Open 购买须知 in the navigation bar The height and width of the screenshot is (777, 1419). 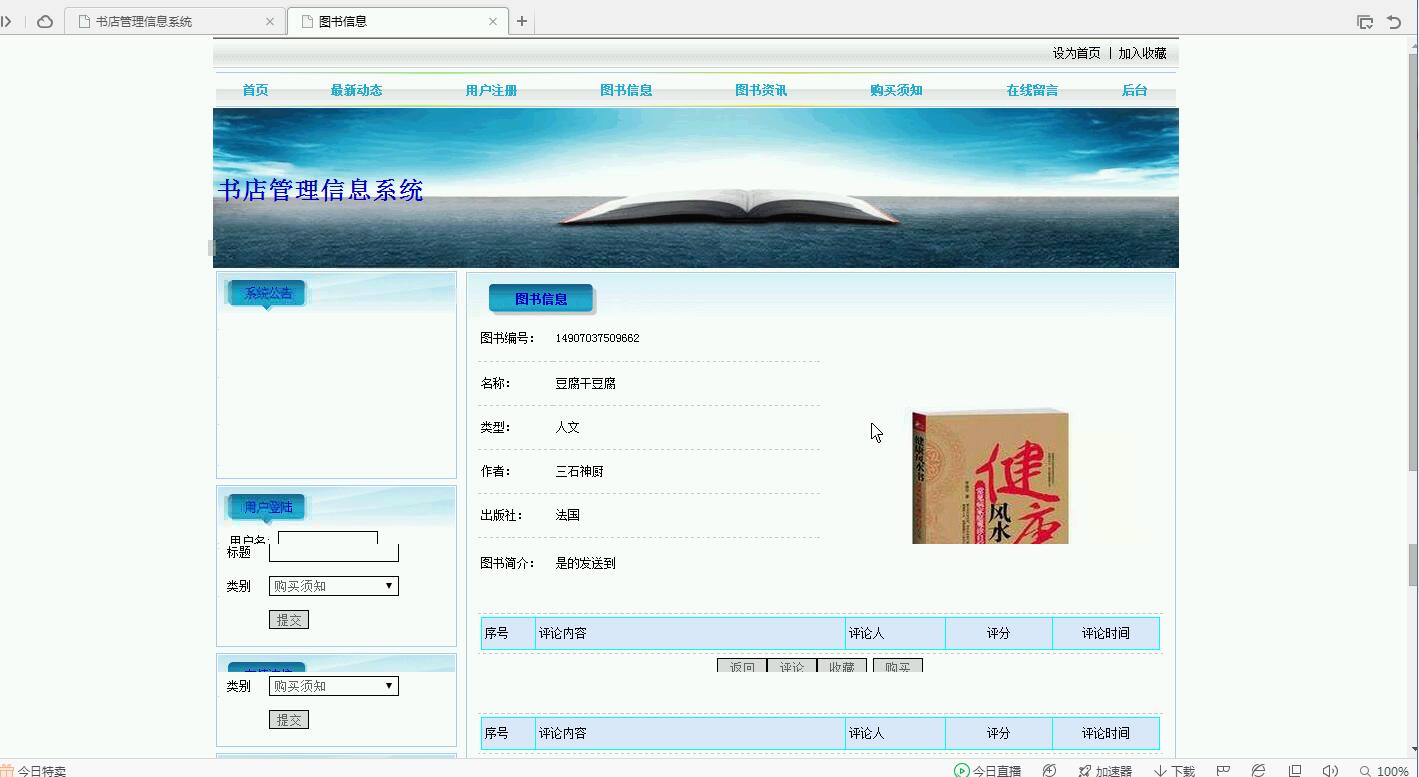point(896,90)
